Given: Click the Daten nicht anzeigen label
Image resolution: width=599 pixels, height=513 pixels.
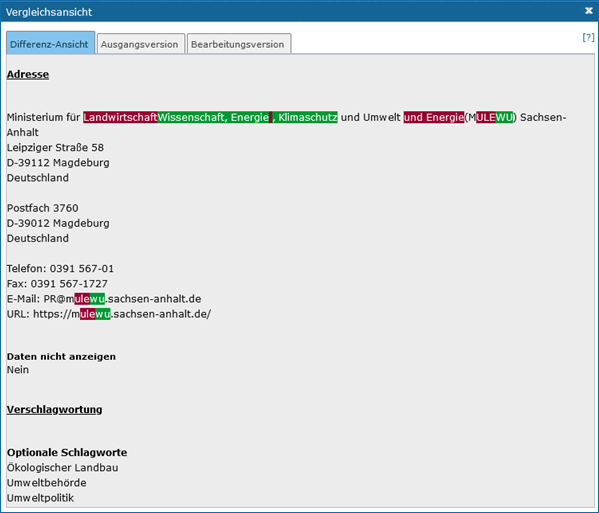Looking at the screenshot, I should tap(61, 356).
